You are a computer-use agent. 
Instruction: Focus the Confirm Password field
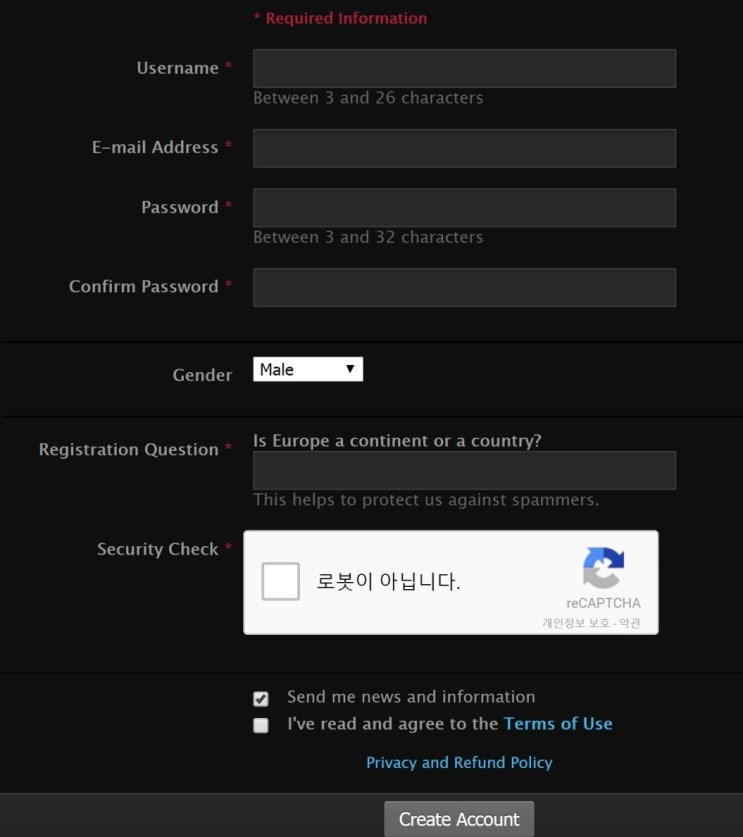pyautogui.click(x=464, y=287)
